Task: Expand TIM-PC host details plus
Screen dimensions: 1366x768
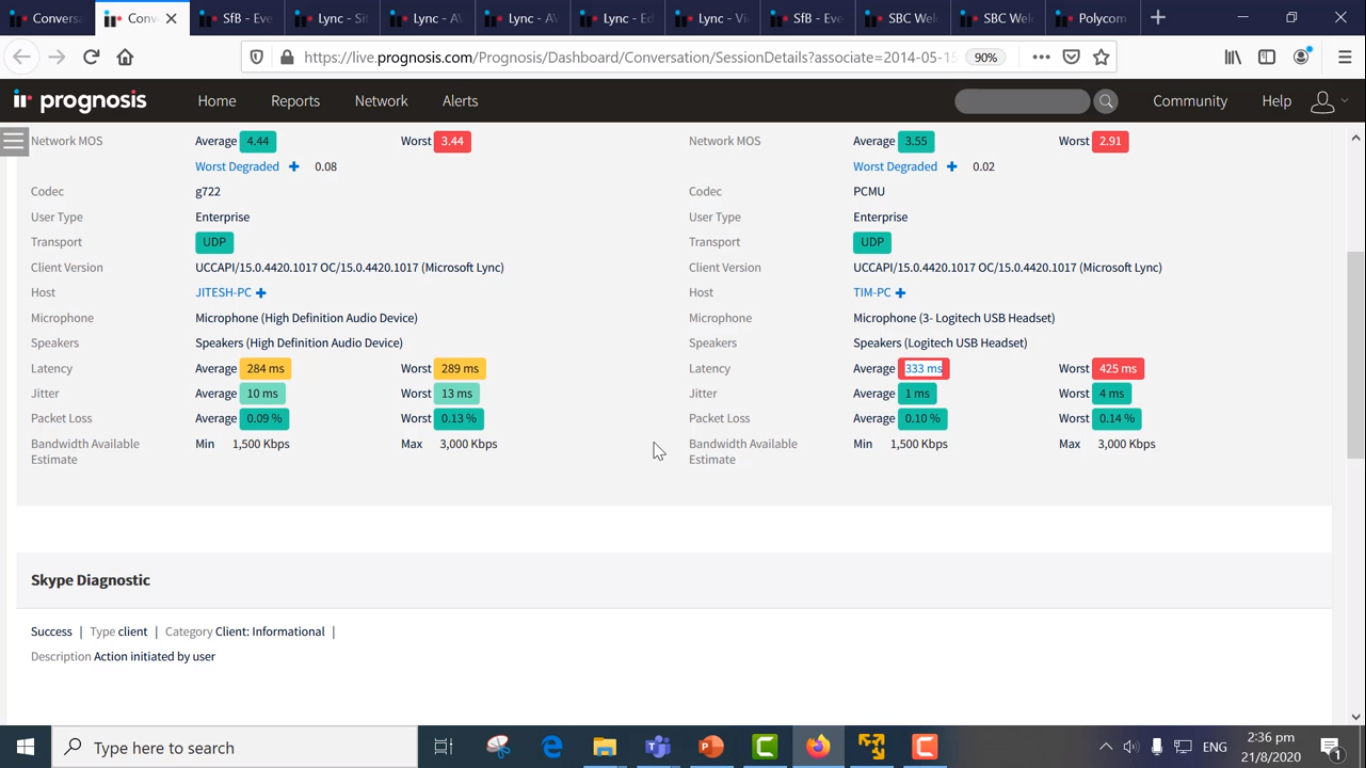Action: tap(901, 293)
